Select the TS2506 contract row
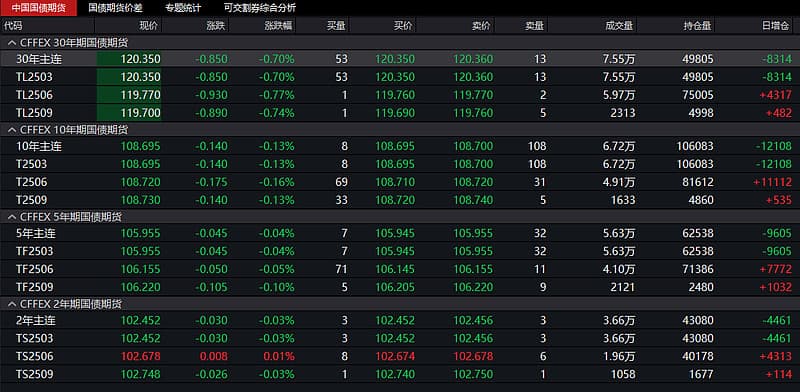 [x=400, y=356]
